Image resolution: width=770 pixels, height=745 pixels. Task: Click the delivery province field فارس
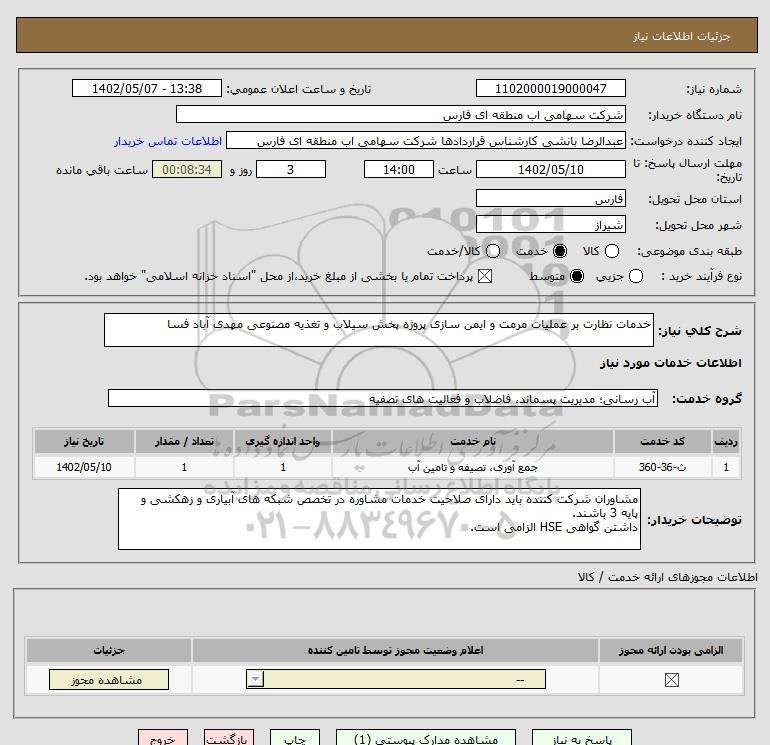coord(550,198)
